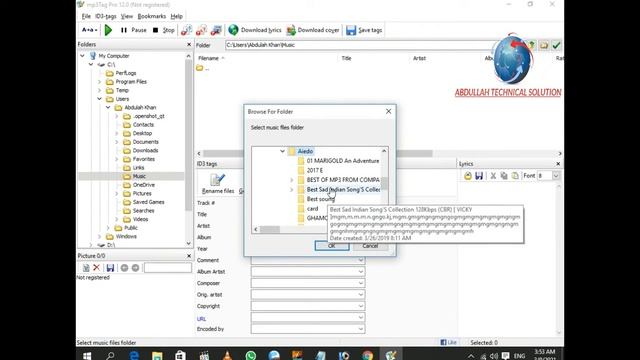
Task: Open the View menu
Action: (x=127, y=16)
